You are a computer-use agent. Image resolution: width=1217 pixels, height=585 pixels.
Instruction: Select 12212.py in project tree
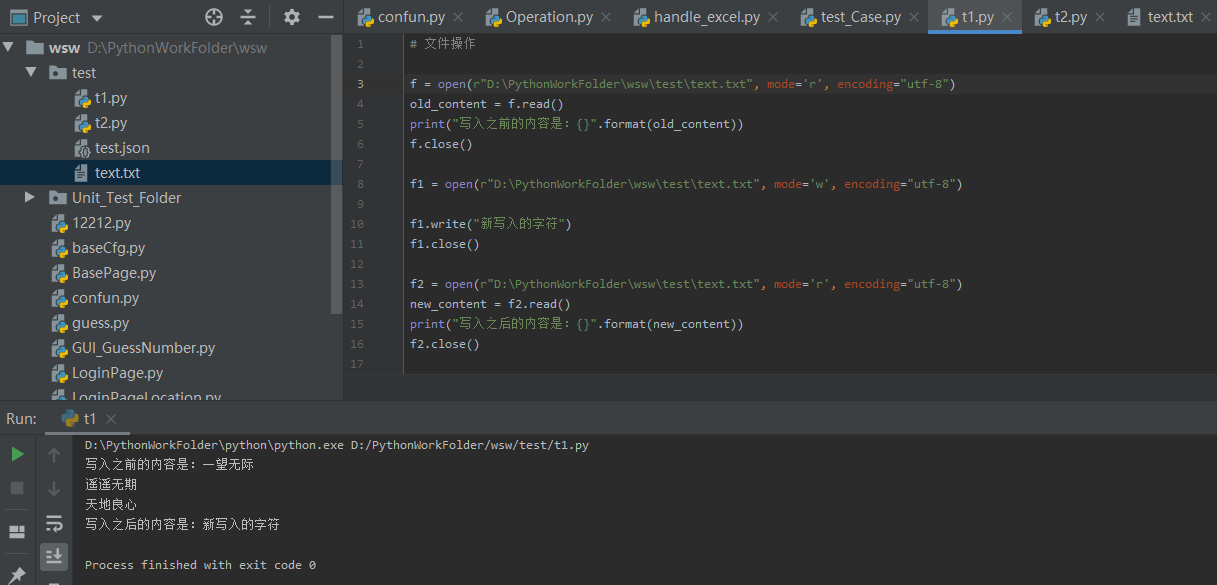pos(91,223)
